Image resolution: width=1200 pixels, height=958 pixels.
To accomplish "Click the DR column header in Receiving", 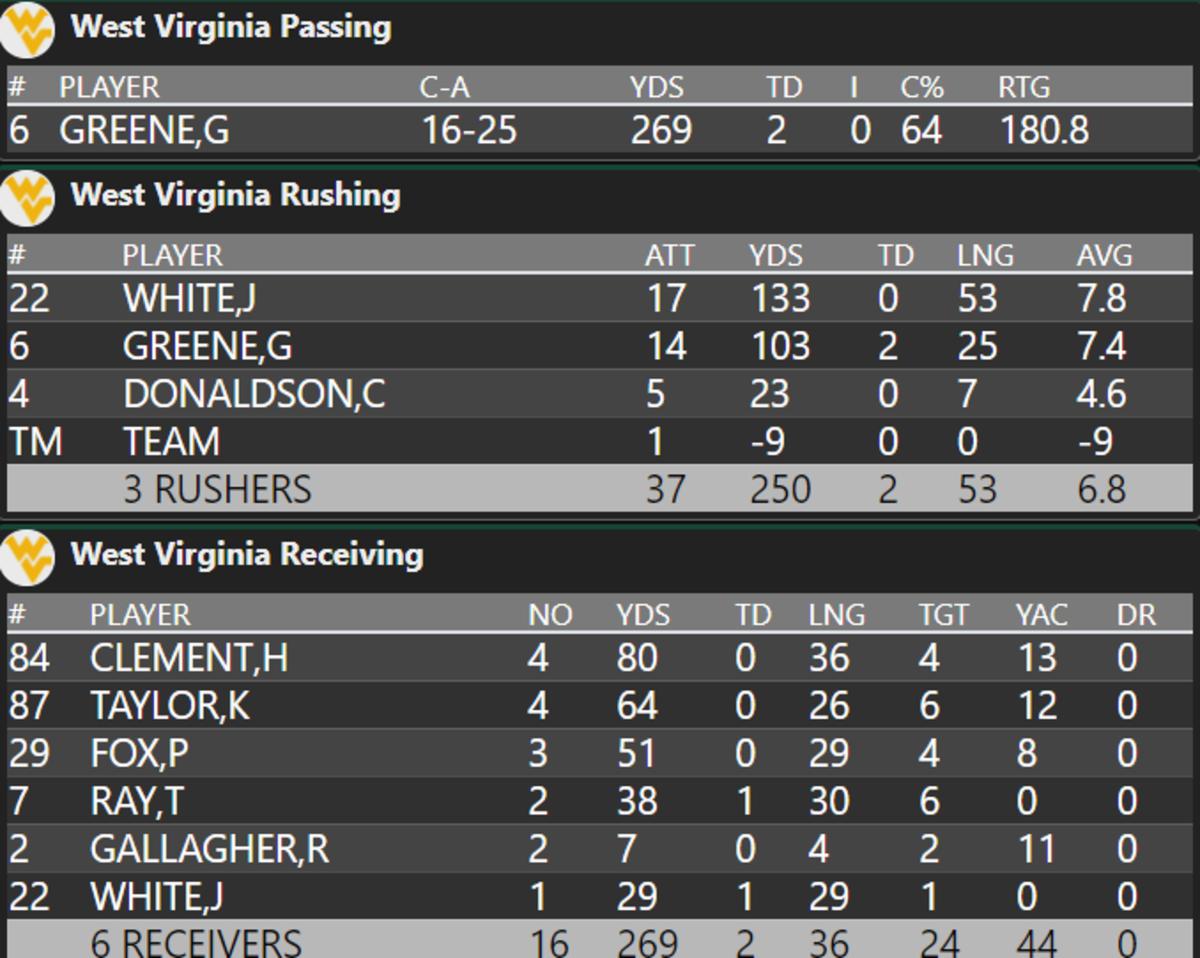I will pyautogui.click(x=1135, y=615).
